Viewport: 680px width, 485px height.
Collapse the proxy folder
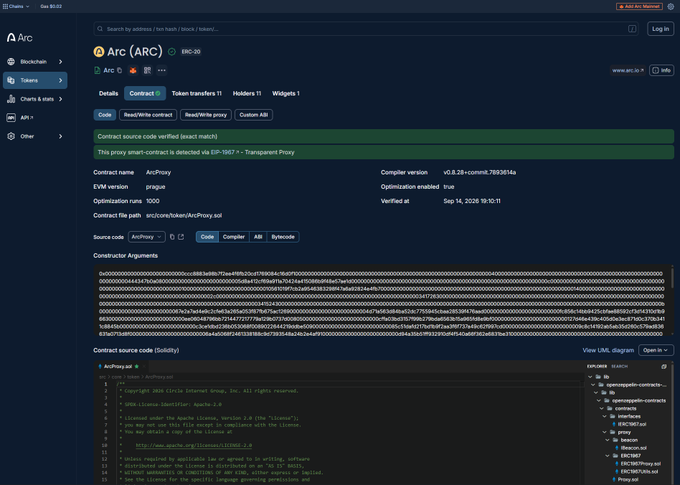point(618,432)
